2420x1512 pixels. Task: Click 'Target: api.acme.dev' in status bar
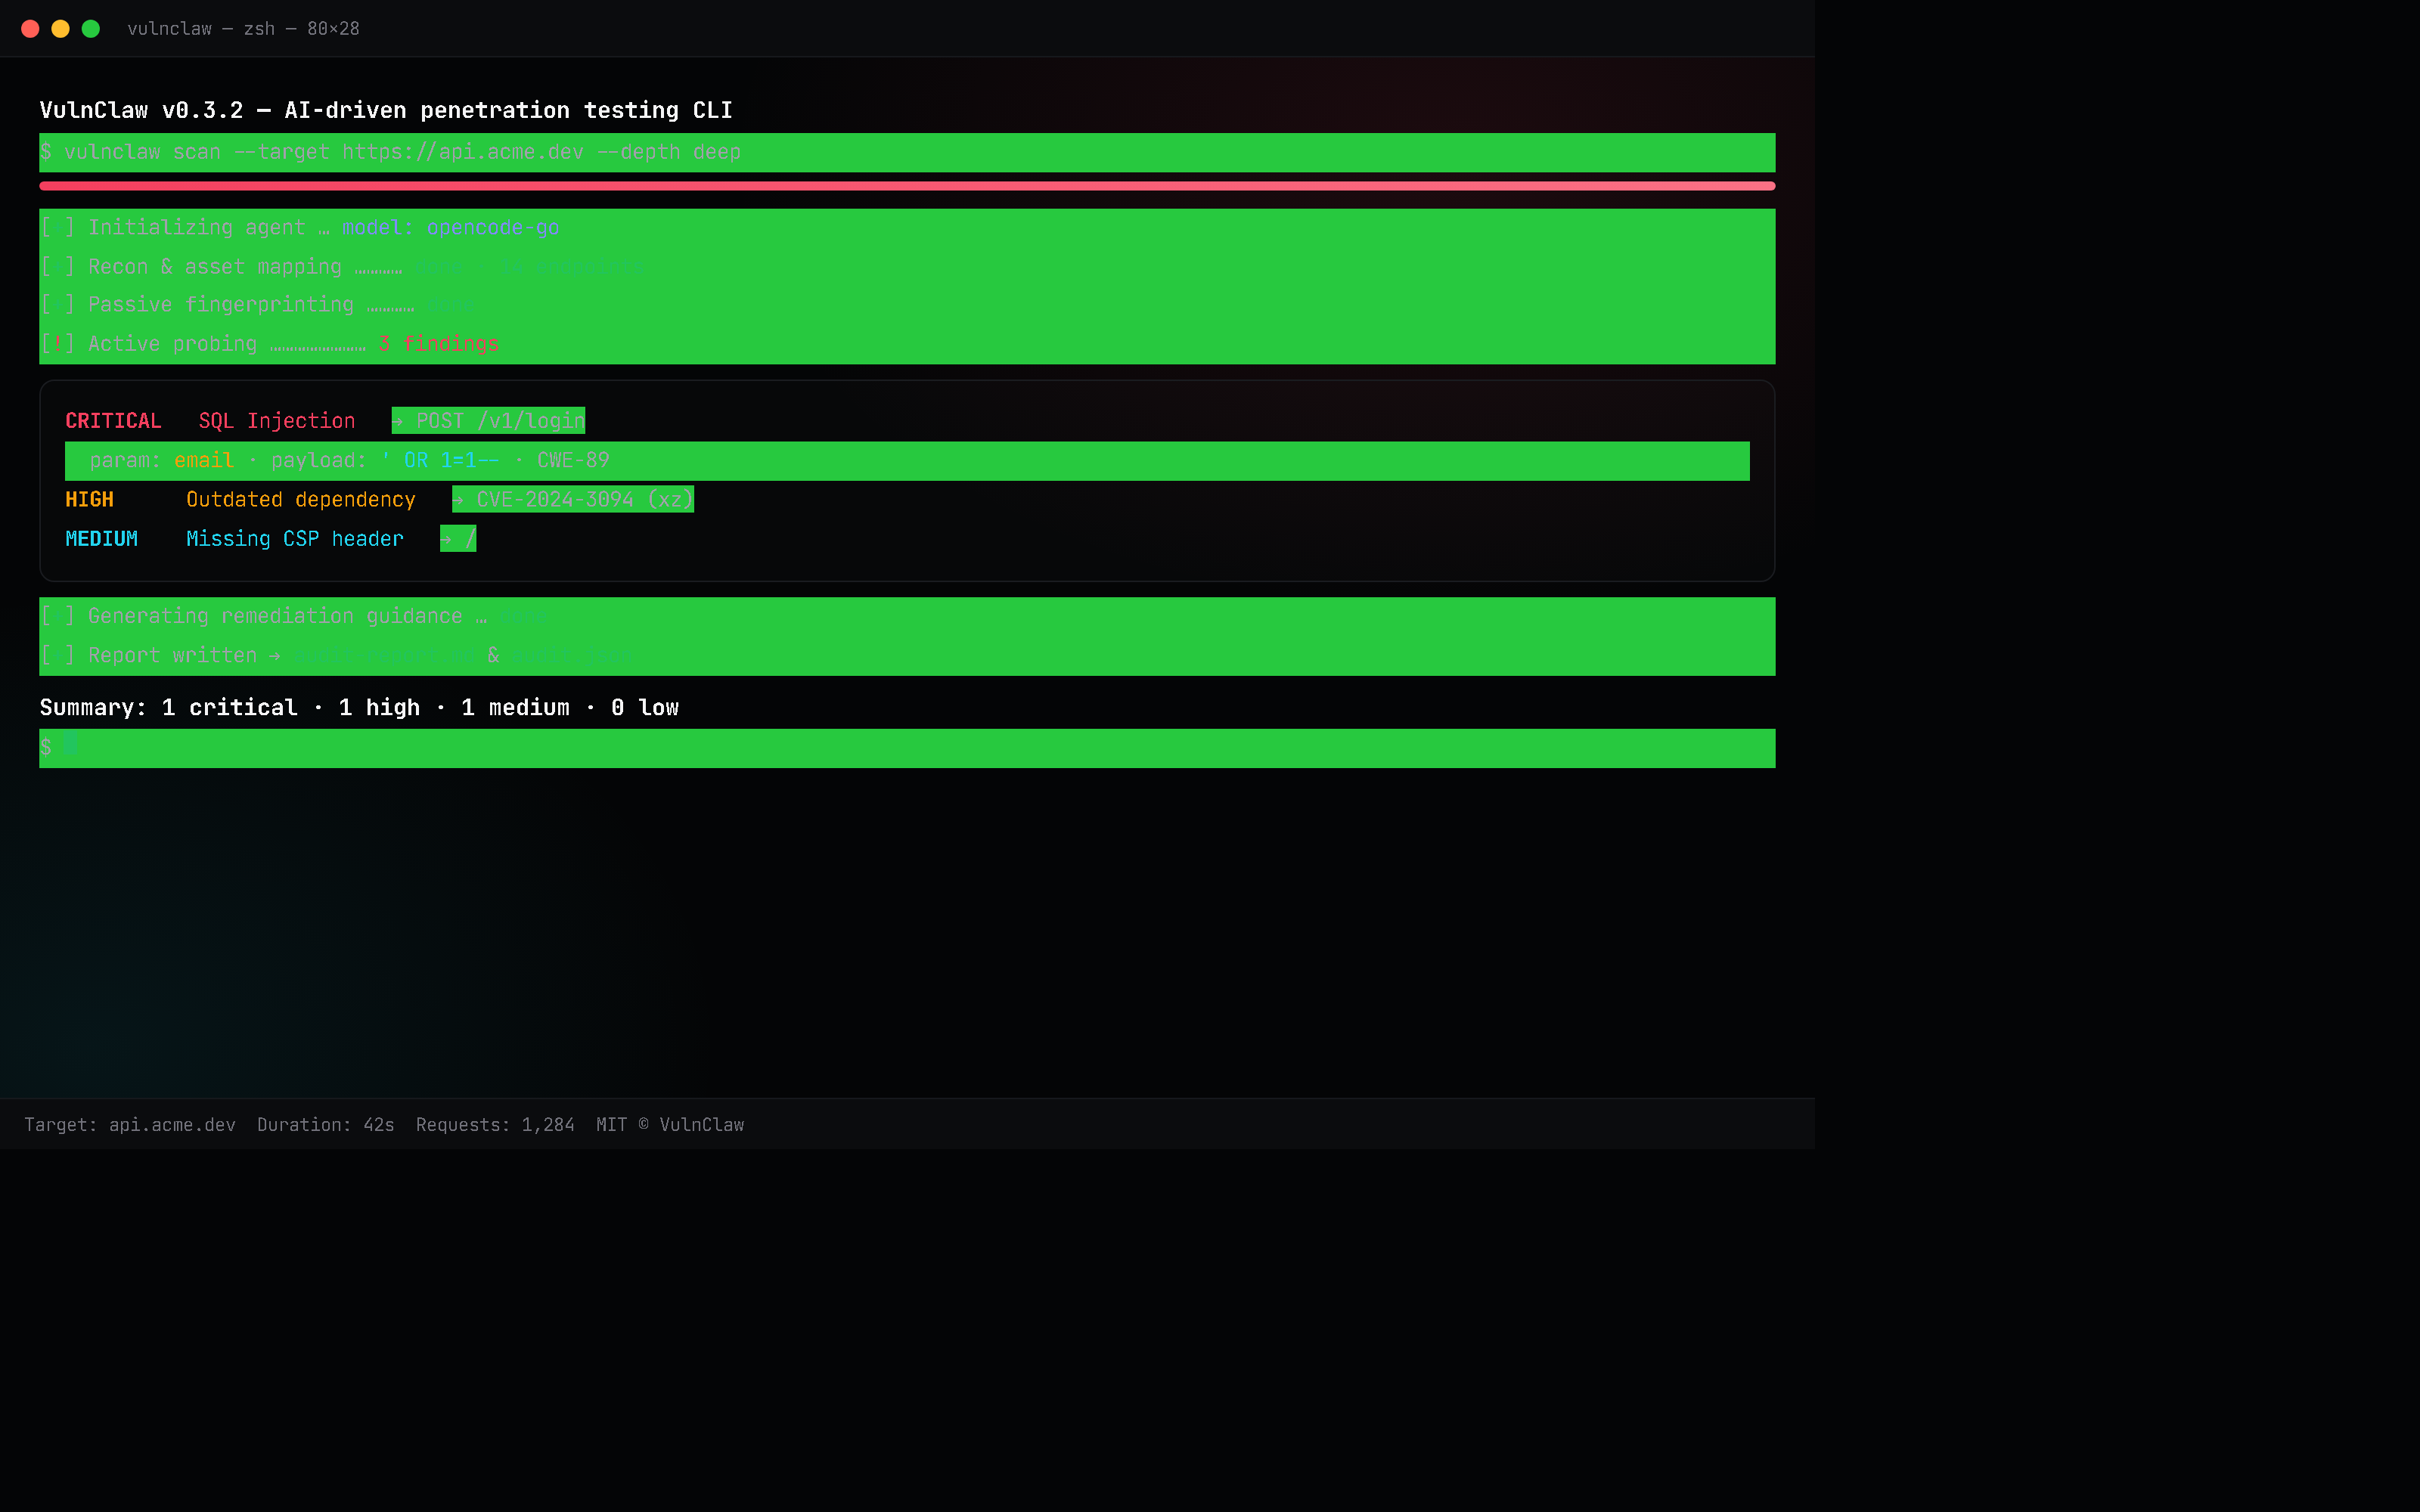click(x=130, y=1125)
